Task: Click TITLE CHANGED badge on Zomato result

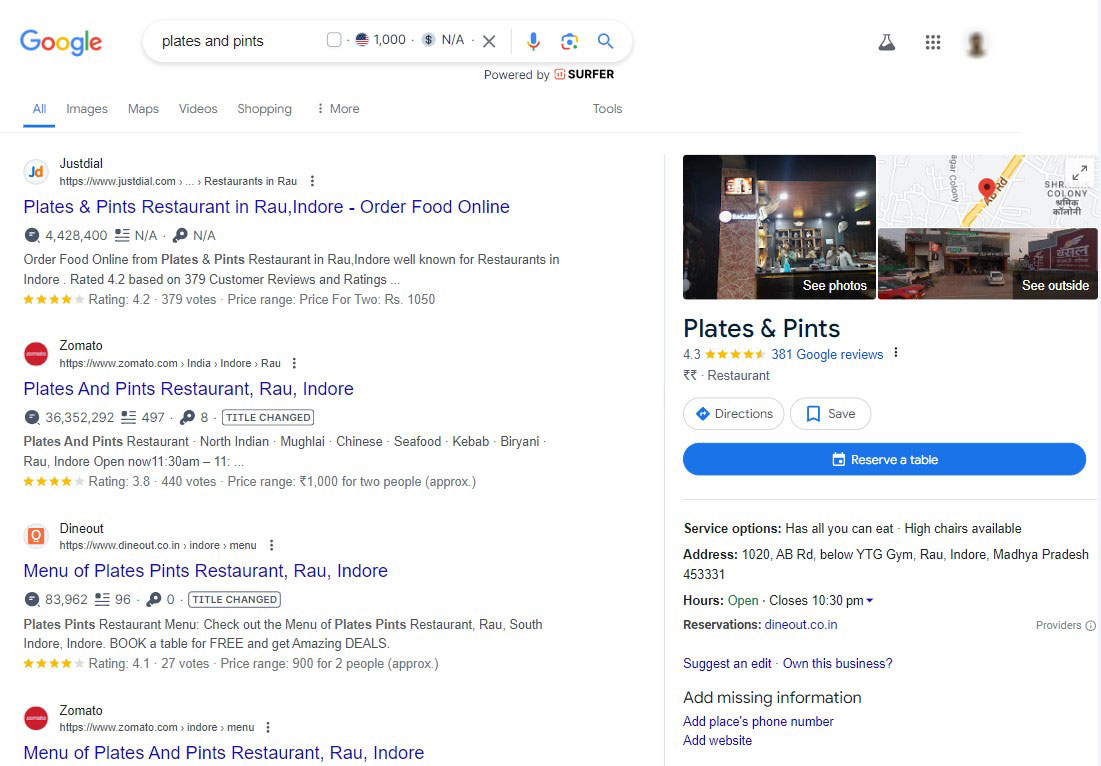Action: (268, 418)
